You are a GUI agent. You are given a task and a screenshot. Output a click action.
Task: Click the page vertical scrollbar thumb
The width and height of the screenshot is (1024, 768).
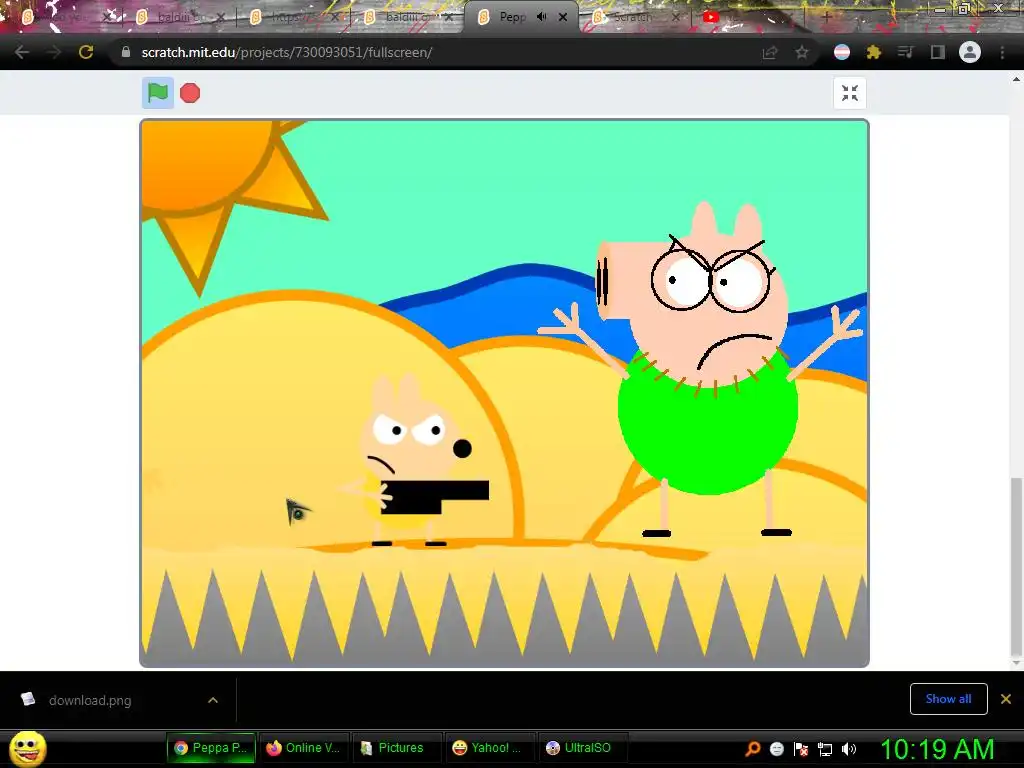point(1016,567)
